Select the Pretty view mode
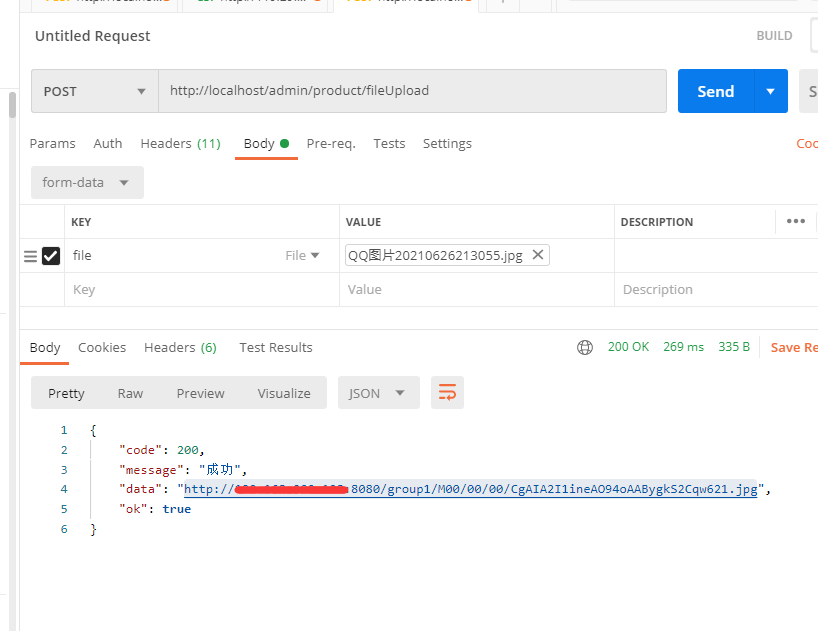 coord(66,393)
